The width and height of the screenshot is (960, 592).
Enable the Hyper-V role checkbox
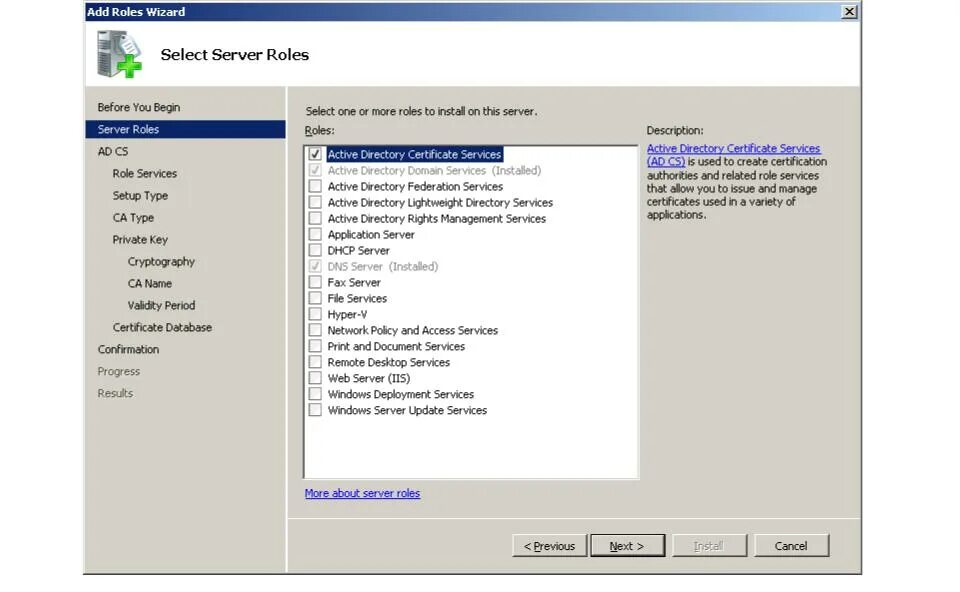315,314
